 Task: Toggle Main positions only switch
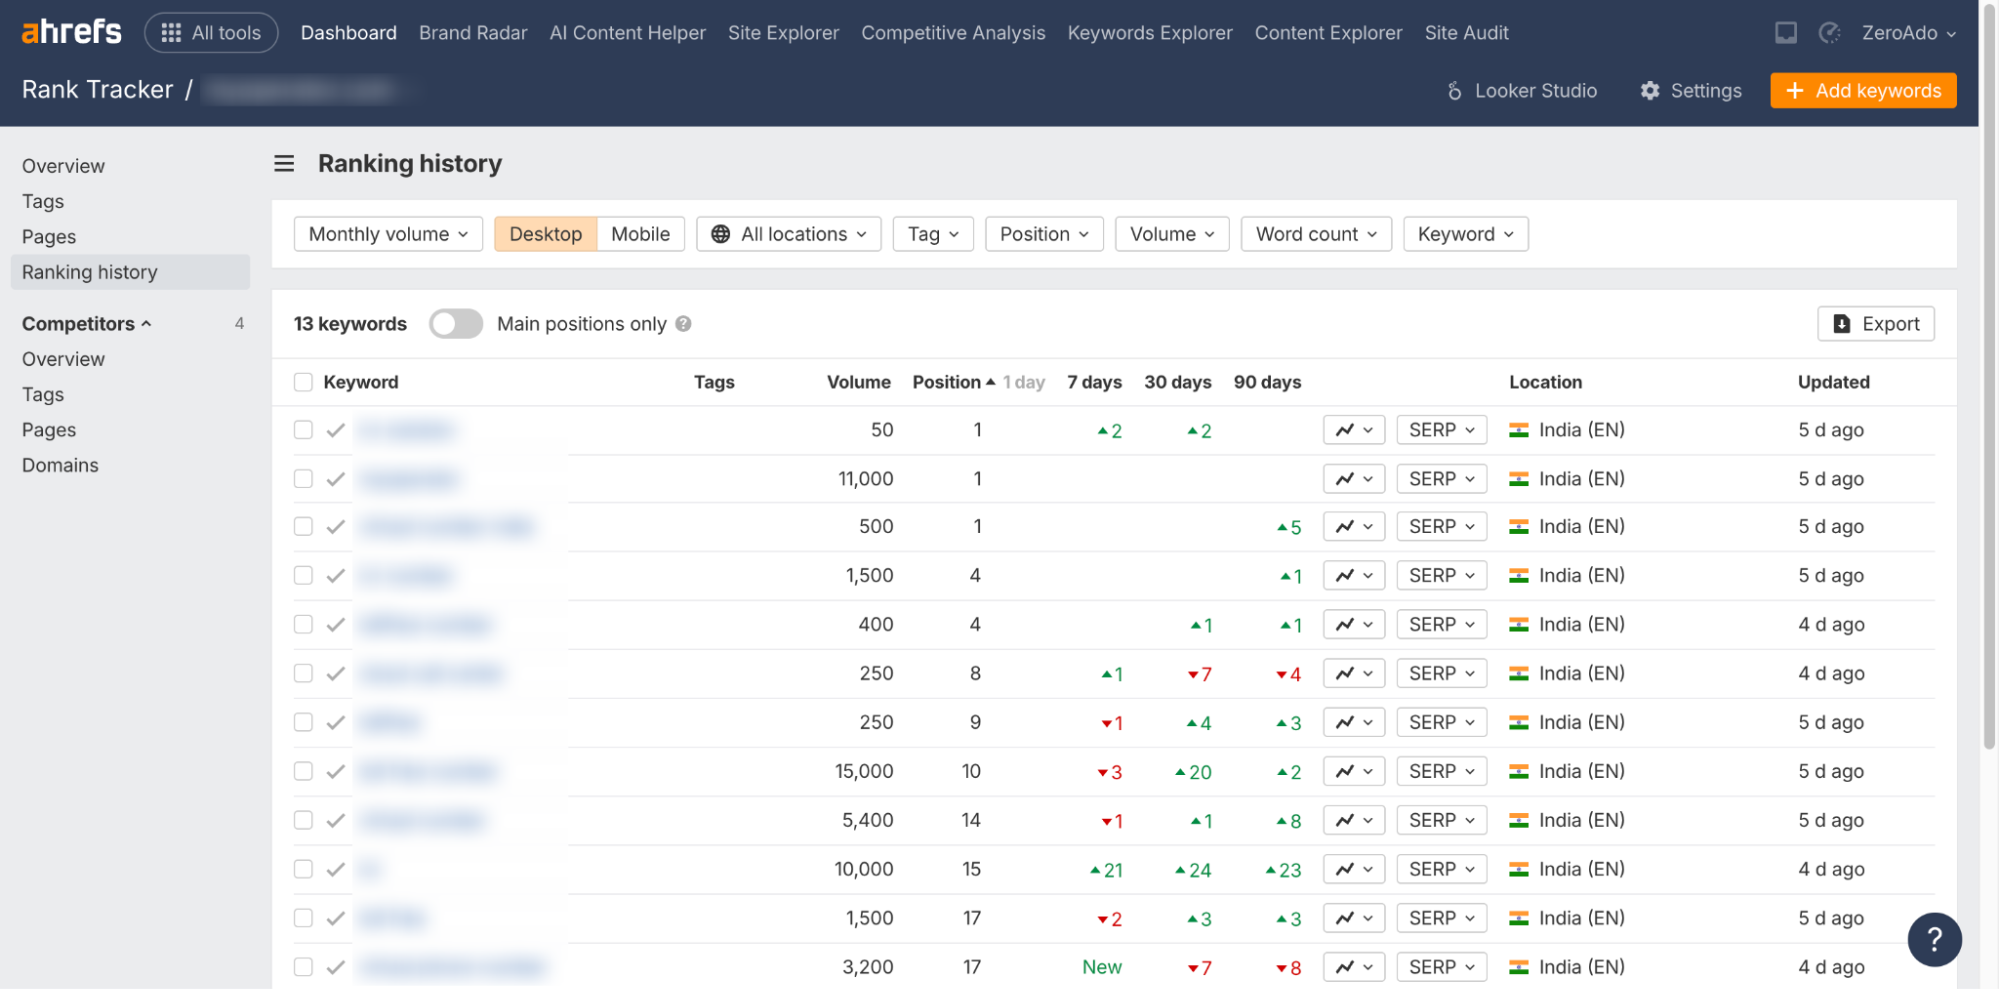tap(456, 324)
